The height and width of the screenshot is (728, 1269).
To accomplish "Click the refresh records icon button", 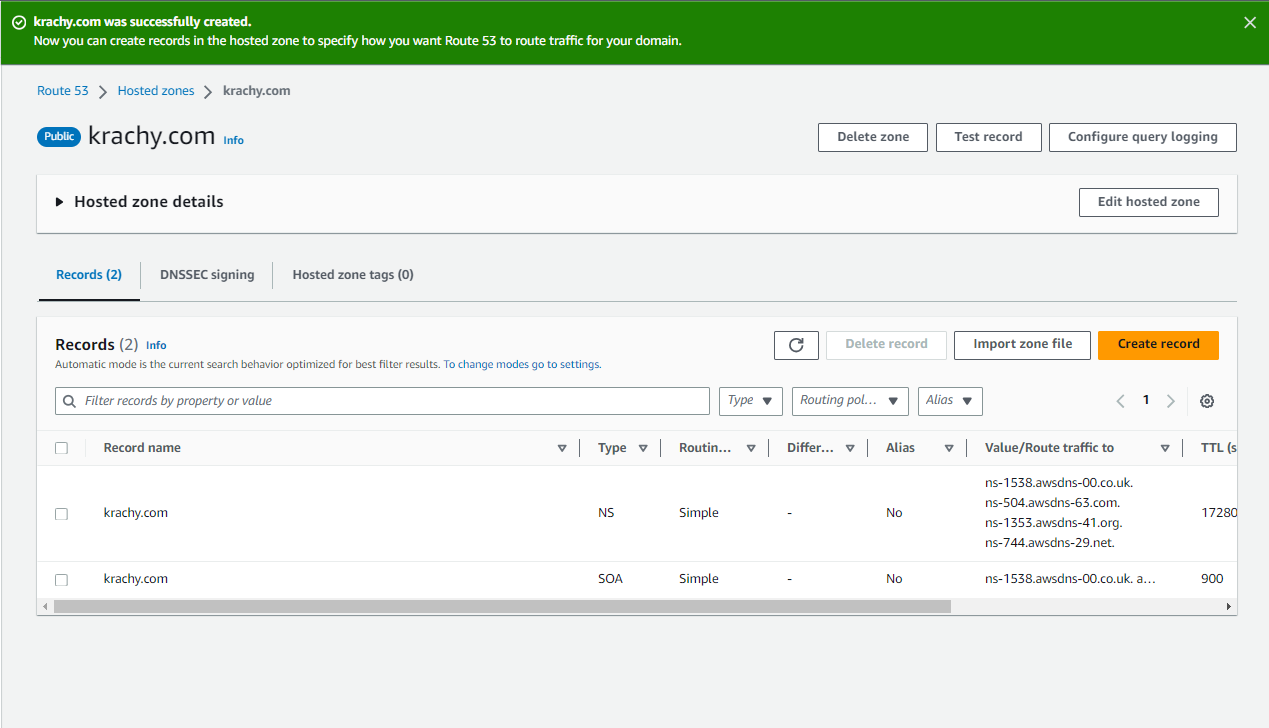I will click(796, 345).
